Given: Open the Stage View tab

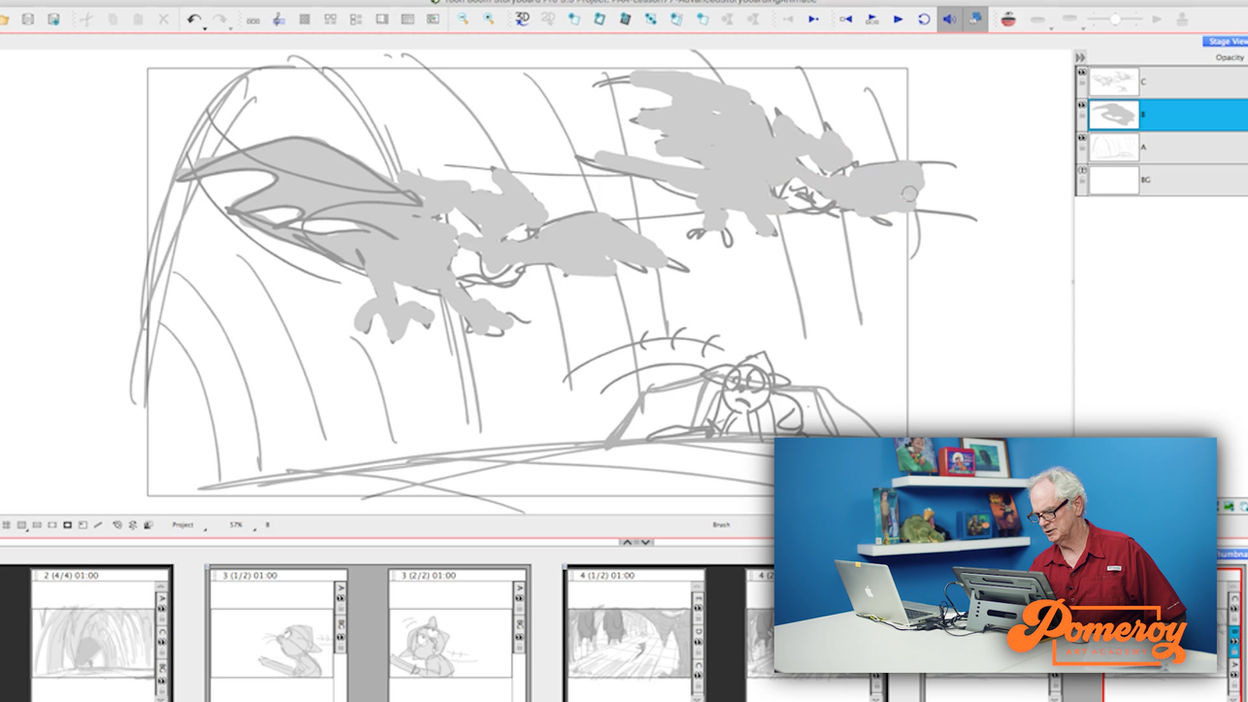Looking at the screenshot, I should (x=1226, y=42).
